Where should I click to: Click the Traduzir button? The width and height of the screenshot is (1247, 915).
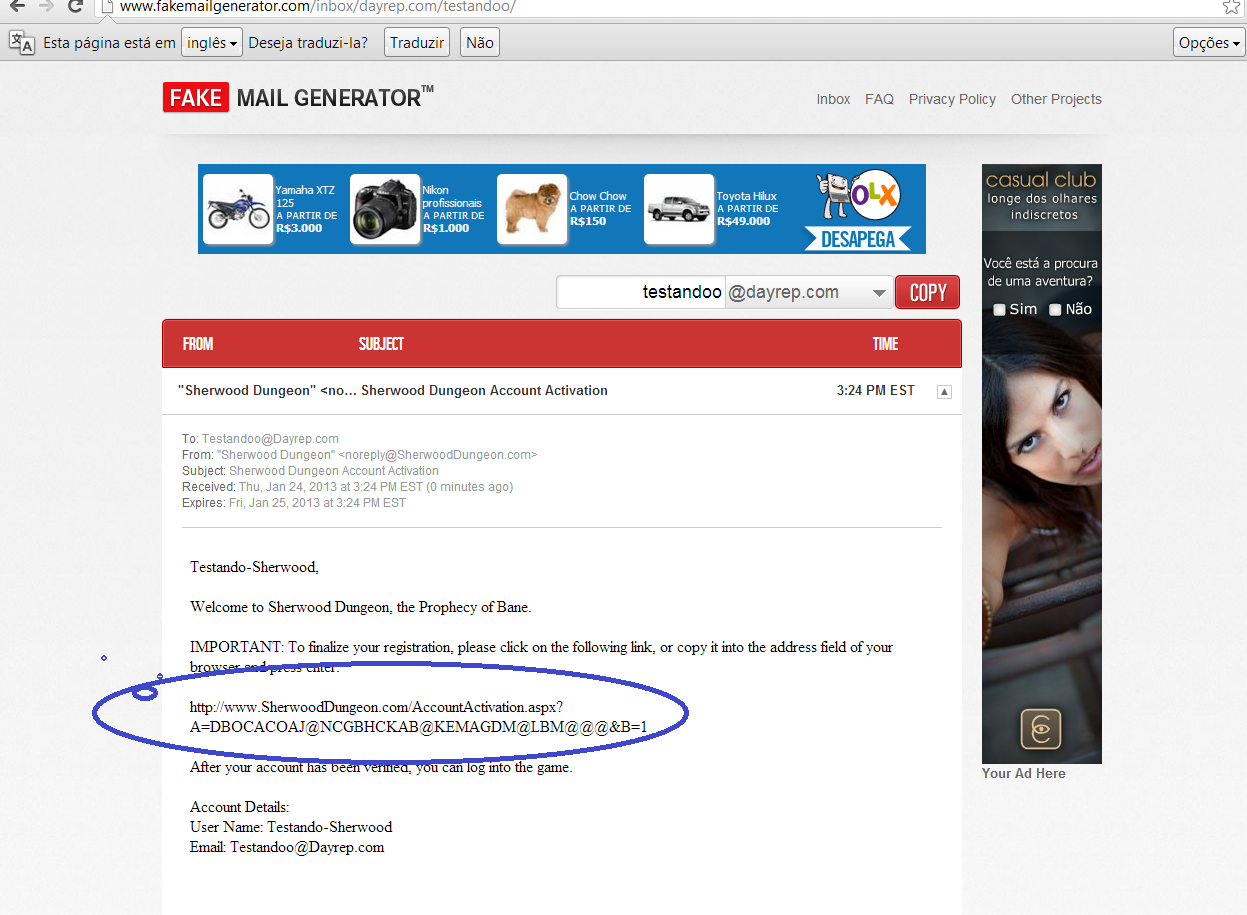(416, 43)
